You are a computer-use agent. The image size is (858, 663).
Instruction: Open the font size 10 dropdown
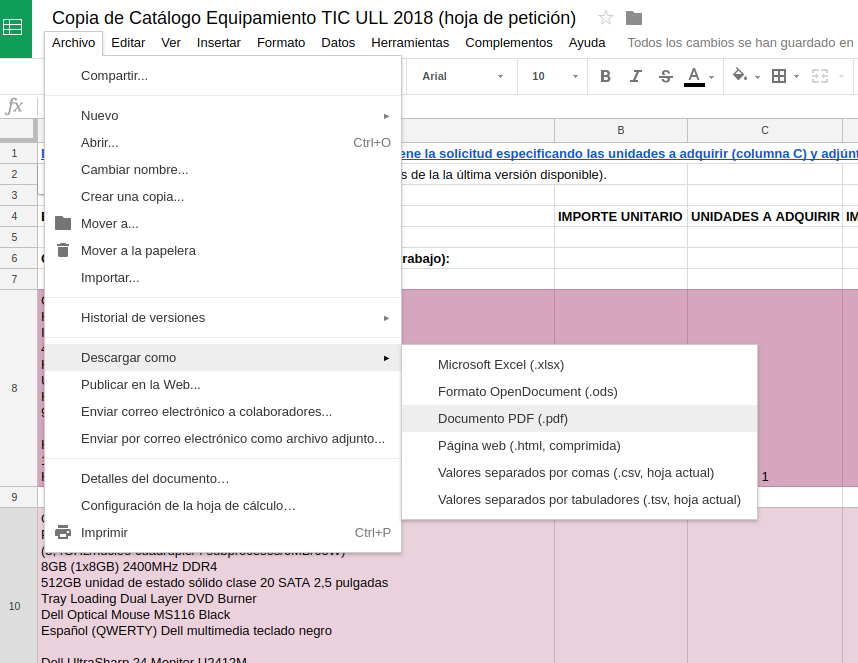click(554, 76)
